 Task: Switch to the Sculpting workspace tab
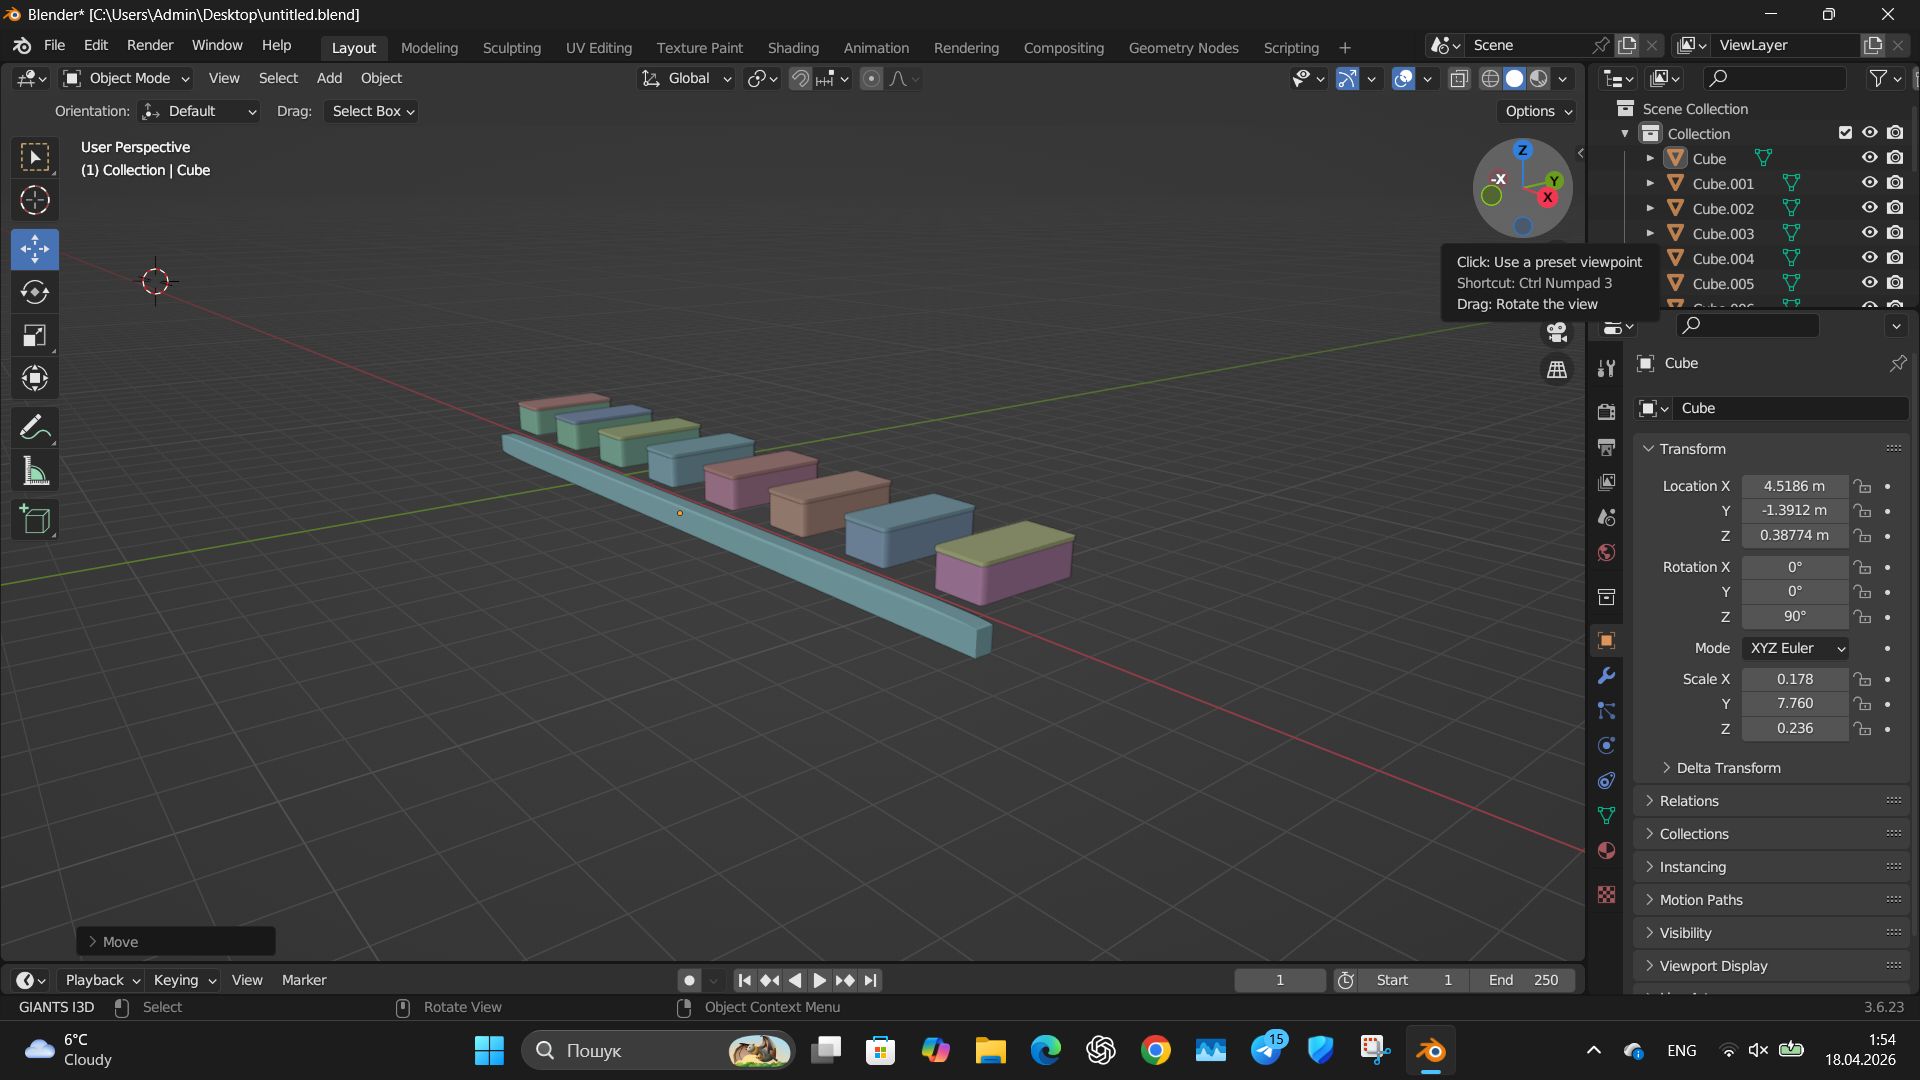[511, 48]
